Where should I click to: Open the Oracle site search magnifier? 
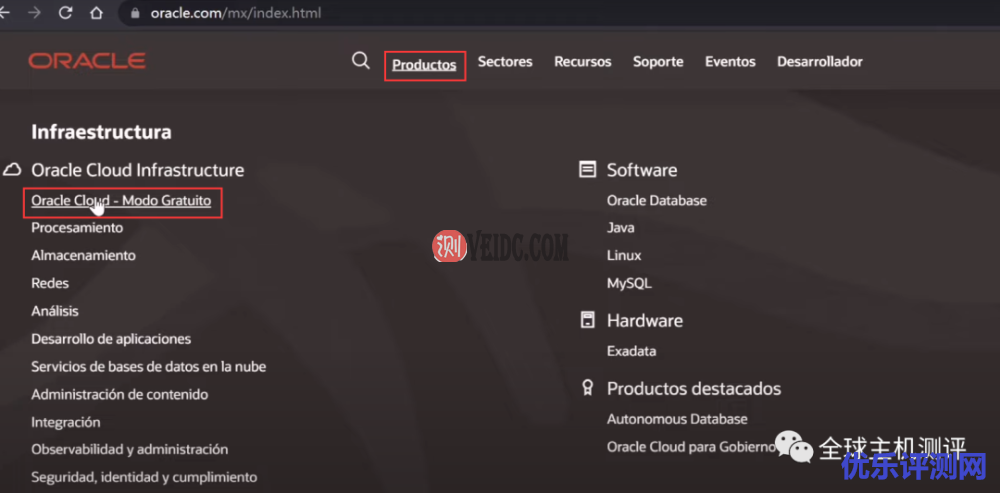(360, 61)
